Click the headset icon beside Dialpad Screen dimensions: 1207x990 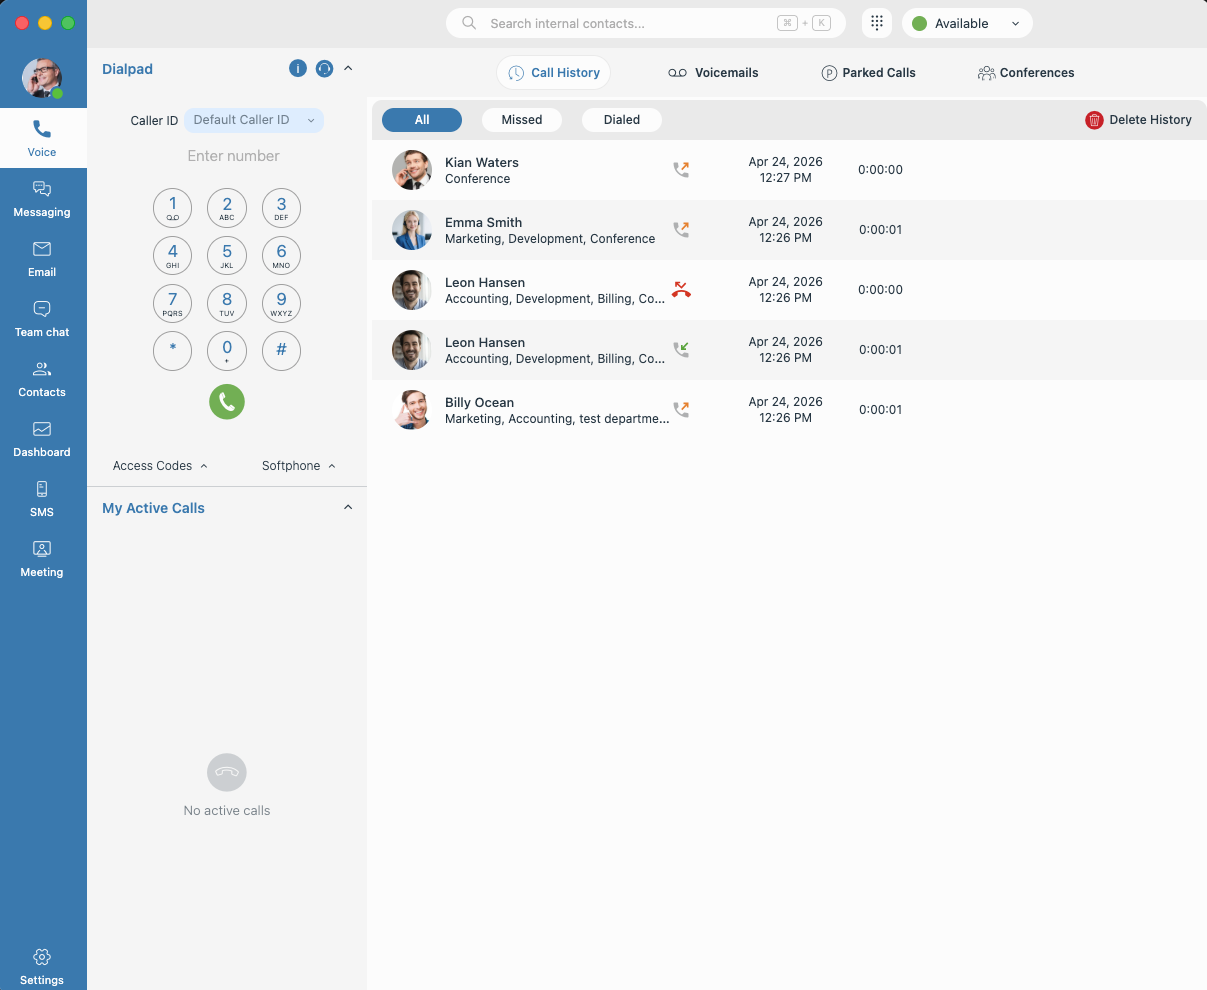click(324, 69)
